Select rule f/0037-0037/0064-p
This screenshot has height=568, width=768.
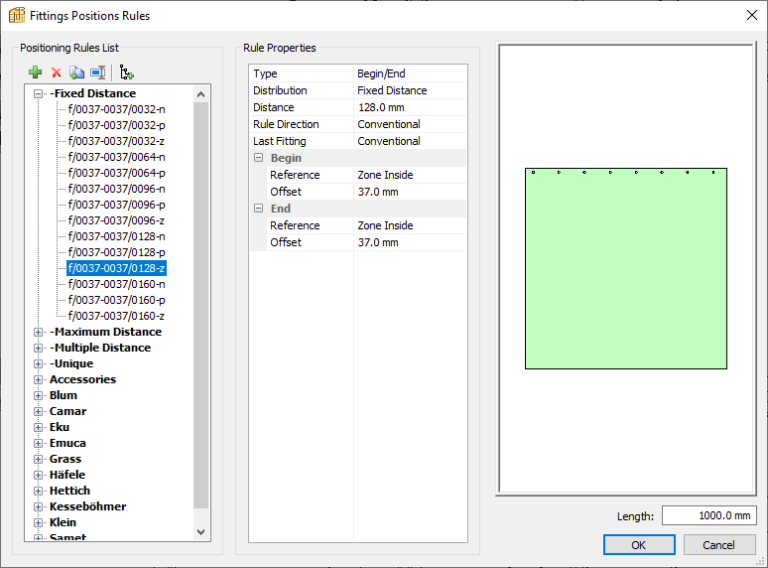pyautogui.click(x=117, y=173)
